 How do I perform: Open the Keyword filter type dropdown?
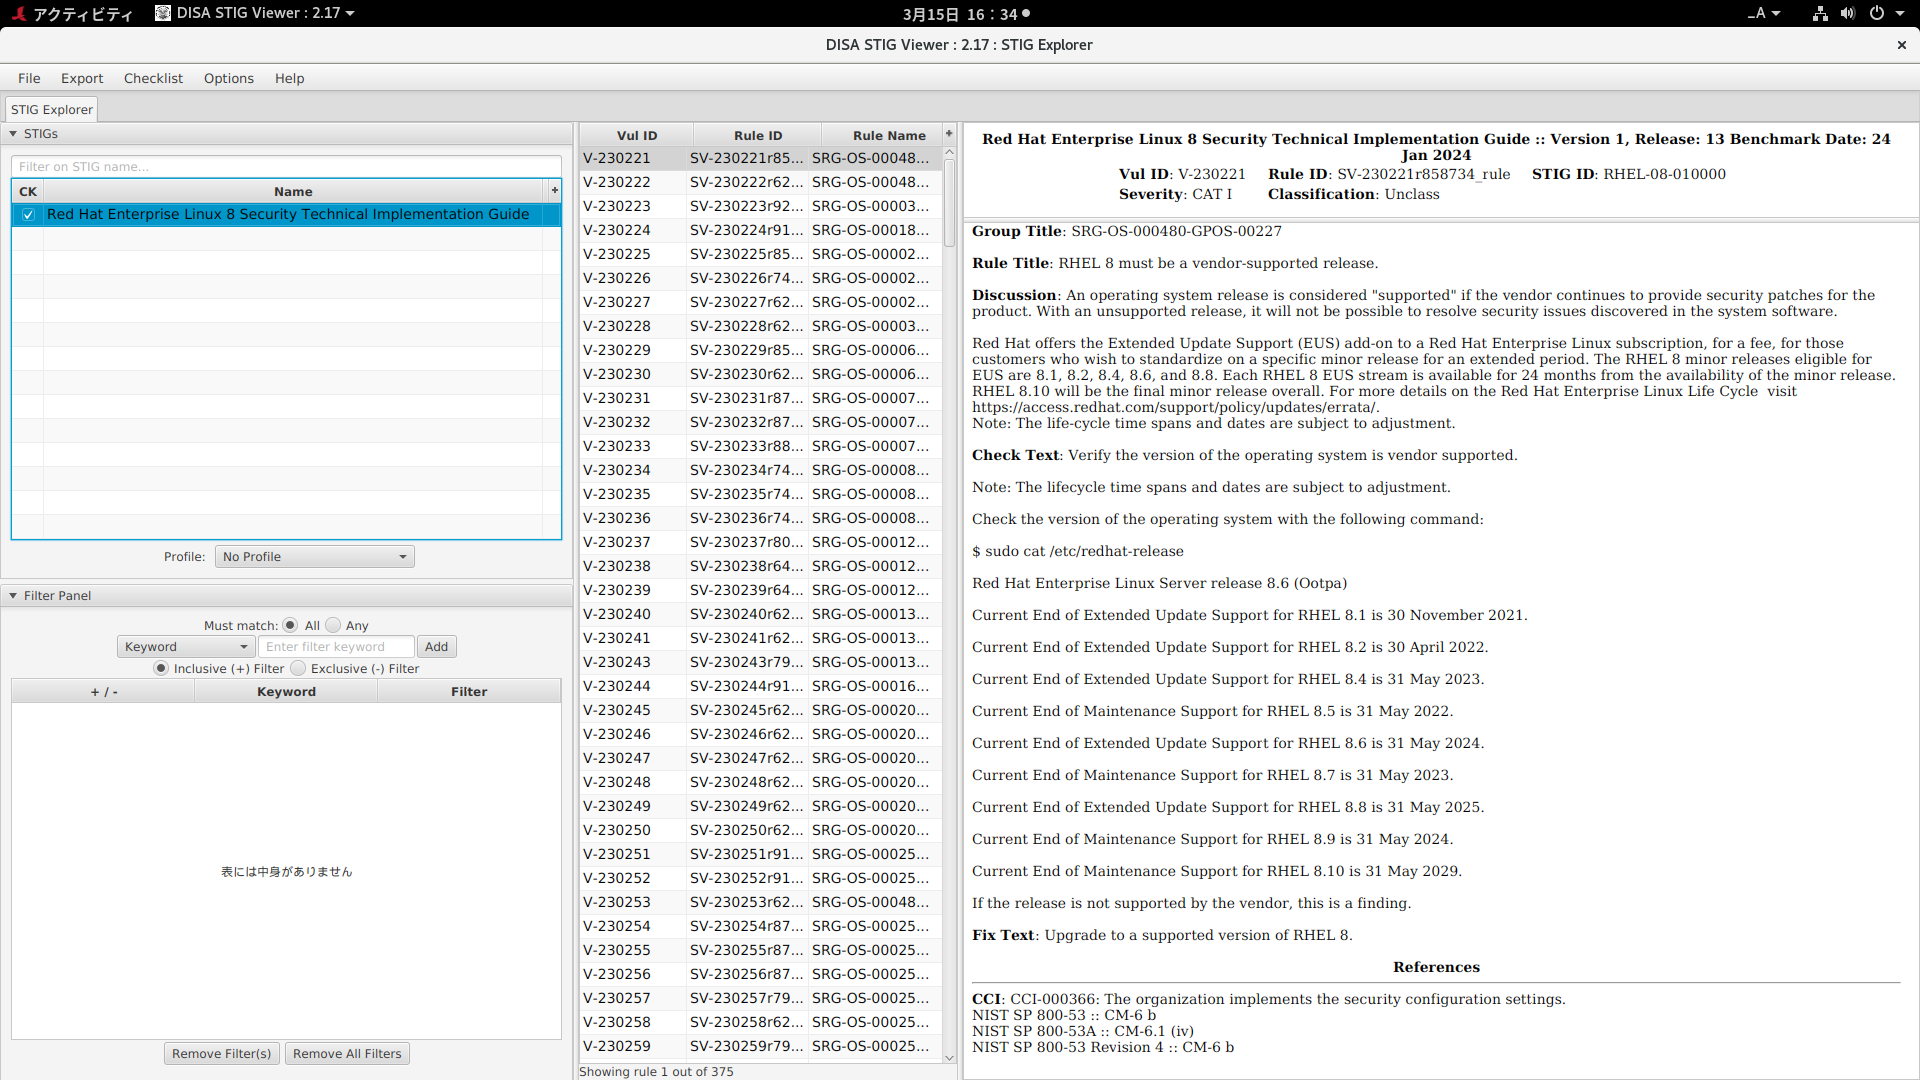186,647
